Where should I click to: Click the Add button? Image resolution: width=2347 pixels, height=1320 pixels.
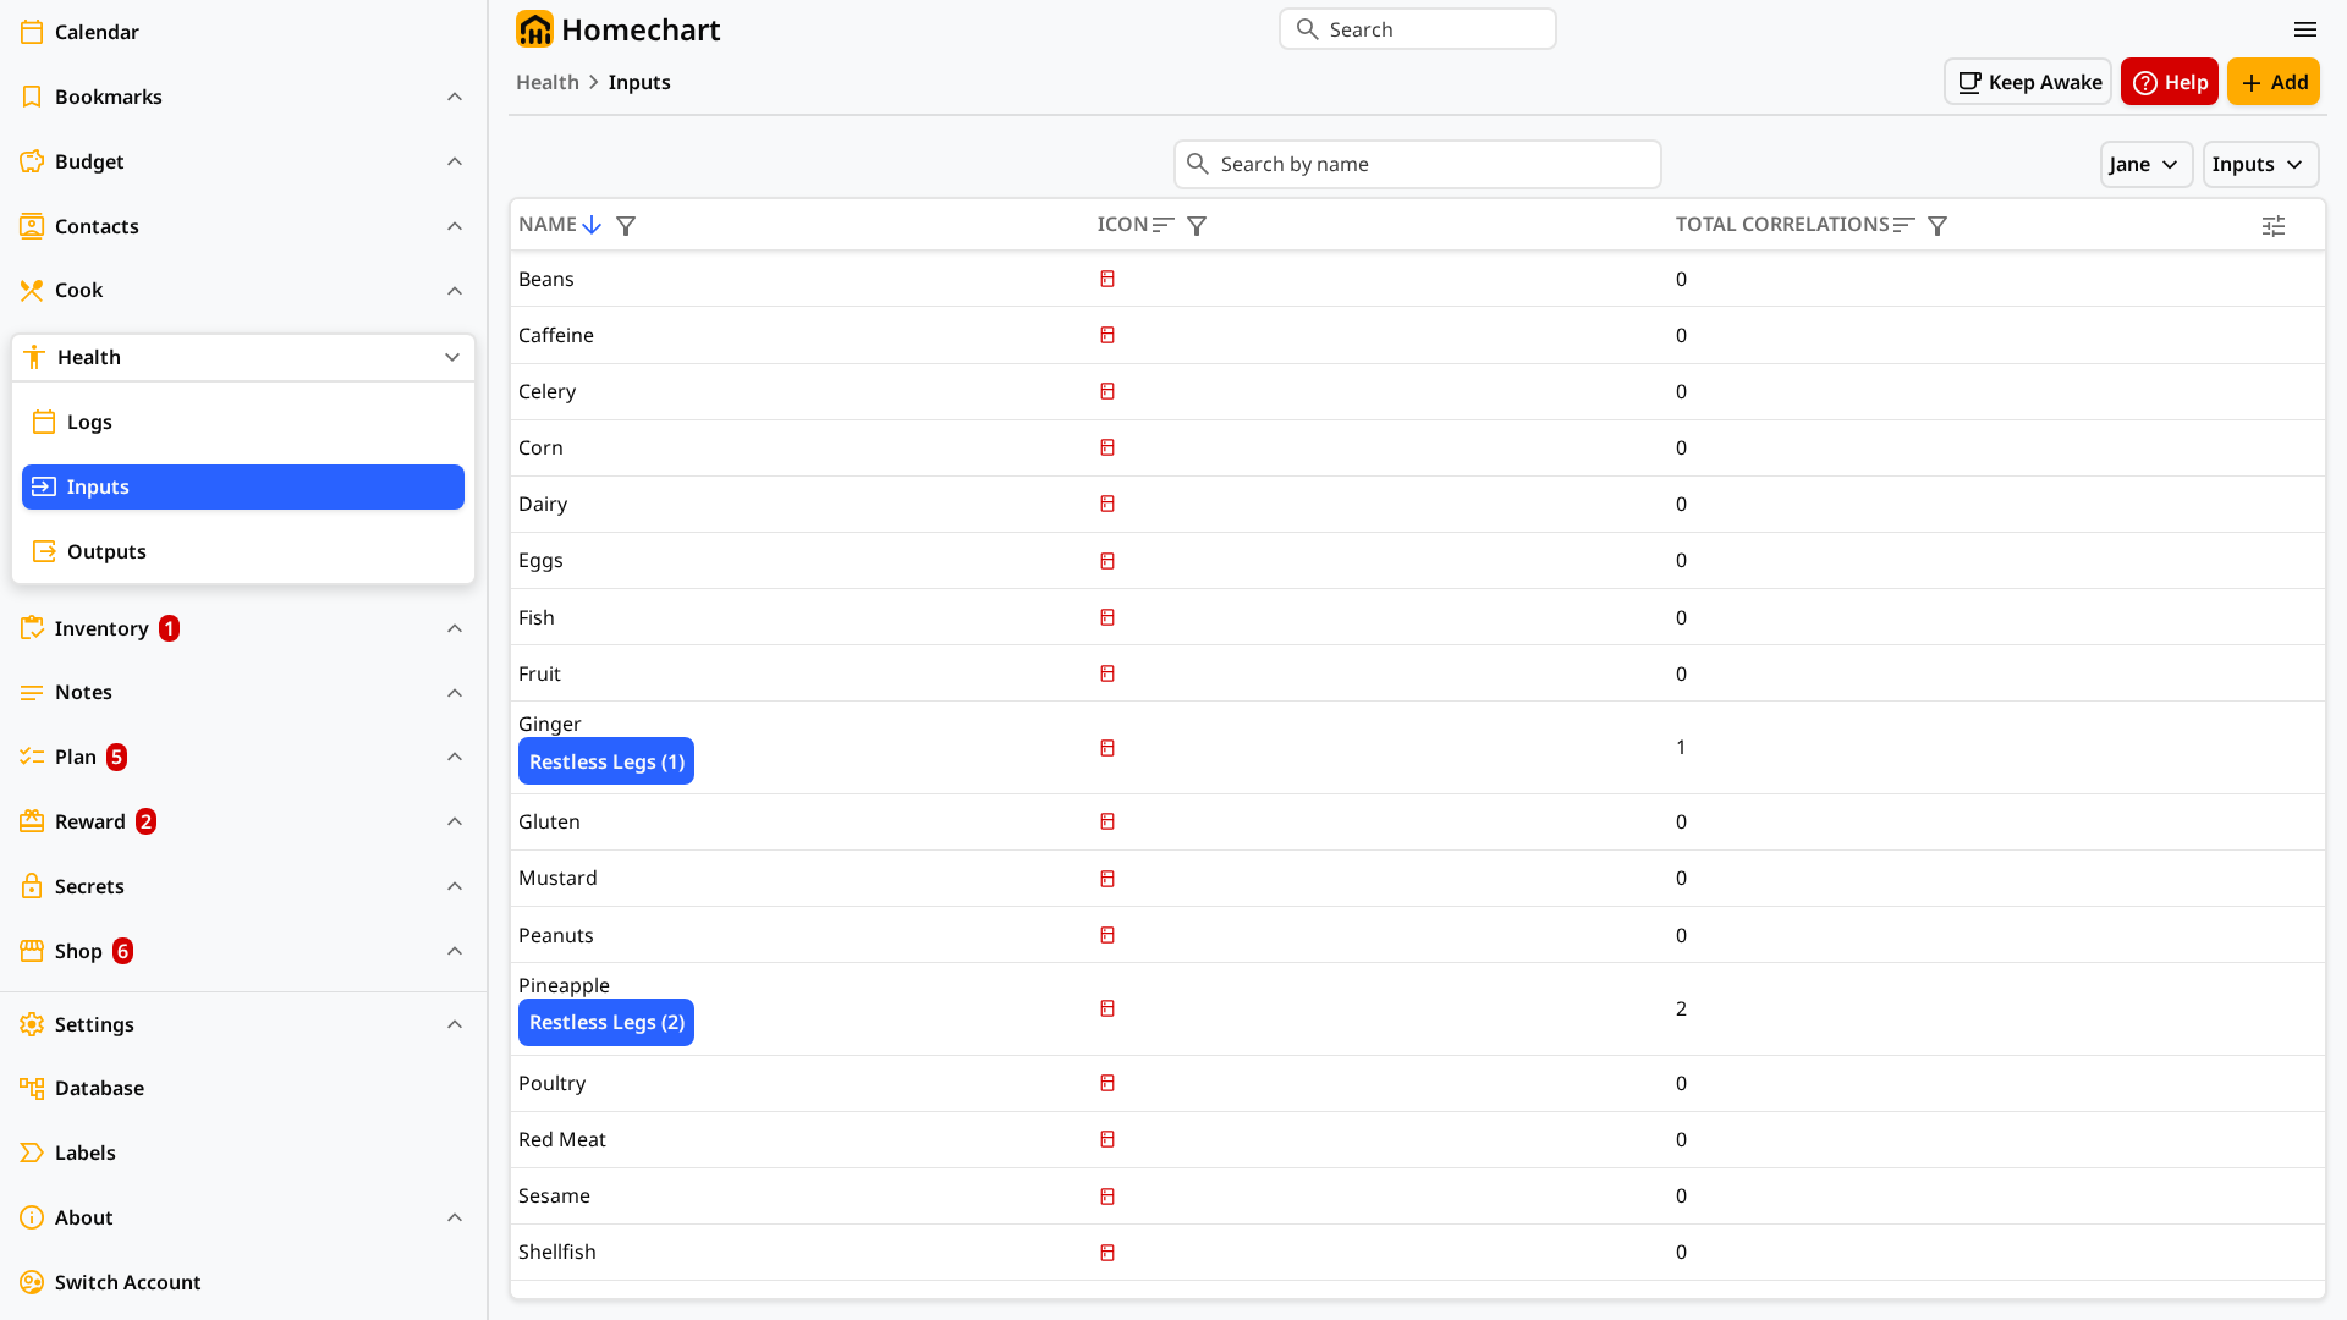(2273, 82)
